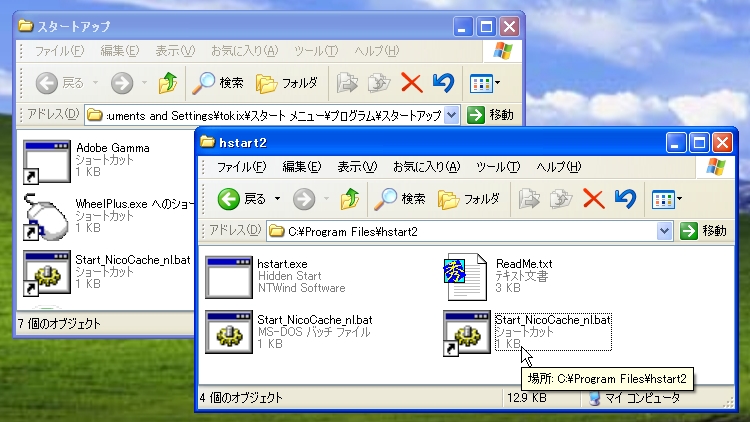Expand address bar dropdown in hstart2 window
Image resolution: width=750 pixels, height=422 pixels.
(664, 232)
